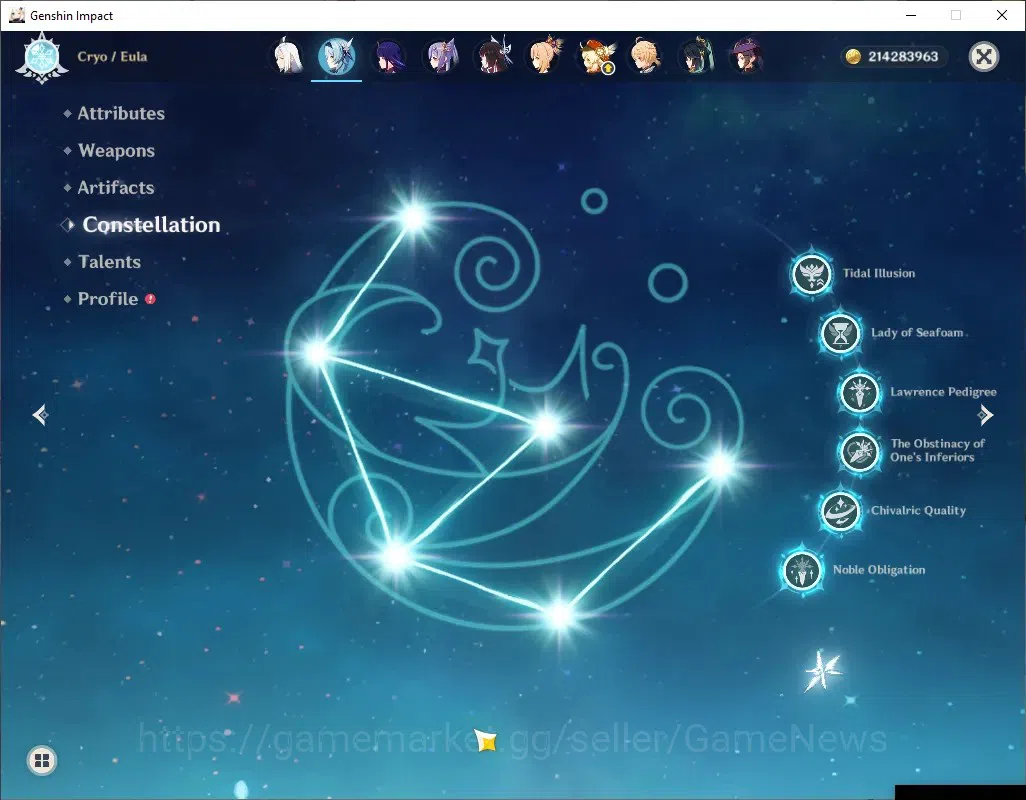
Task: Select Keqing's lilac twin-tail portrait
Action: pyautogui.click(x=441, y=56)
